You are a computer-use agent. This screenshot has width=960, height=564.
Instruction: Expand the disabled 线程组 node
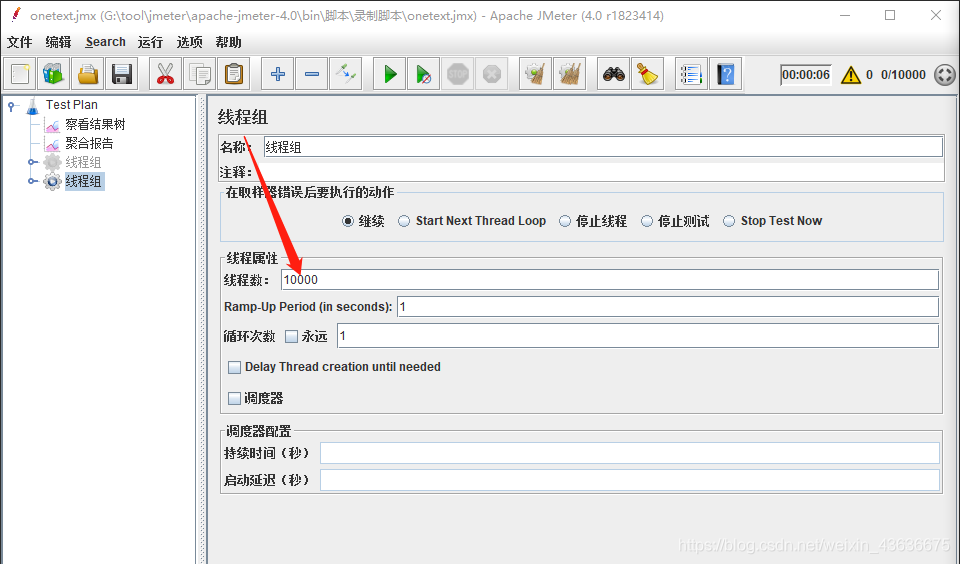tap(31, 162)
